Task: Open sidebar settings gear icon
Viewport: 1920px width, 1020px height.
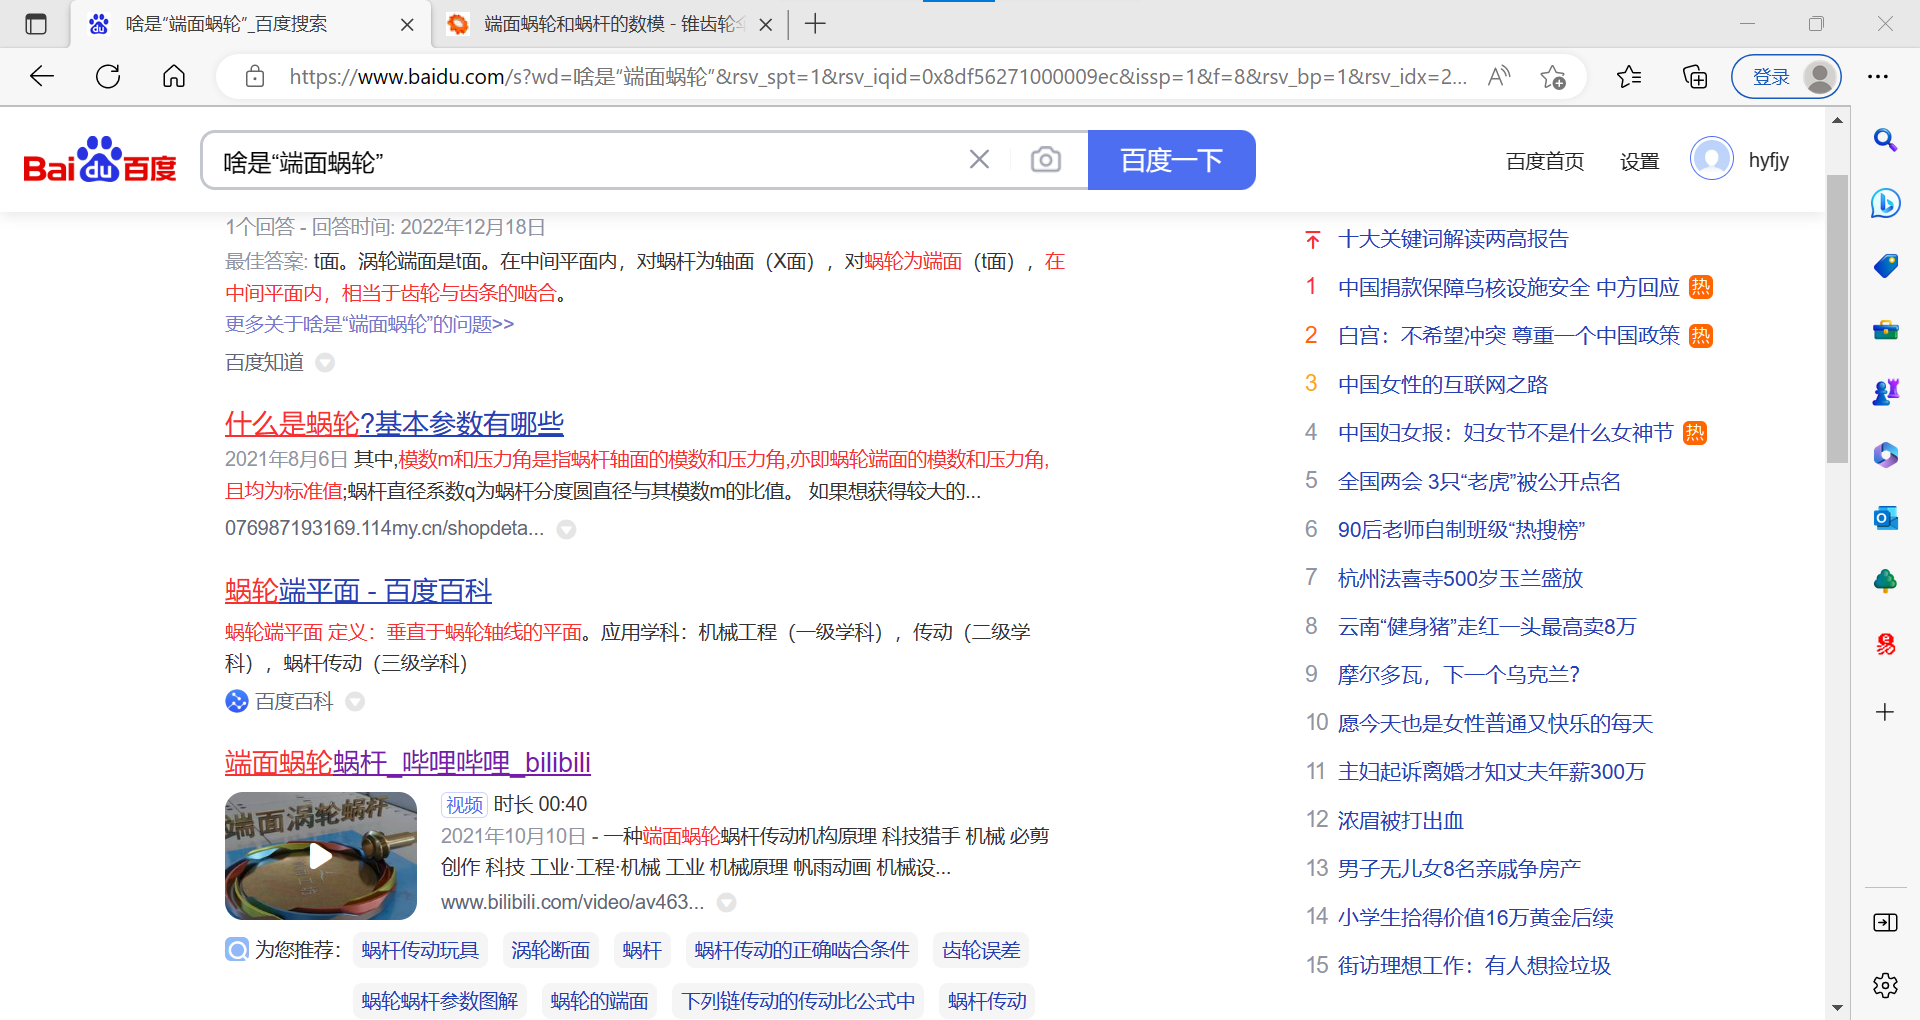Action: pyautogui.click(x=1885, y=985)
